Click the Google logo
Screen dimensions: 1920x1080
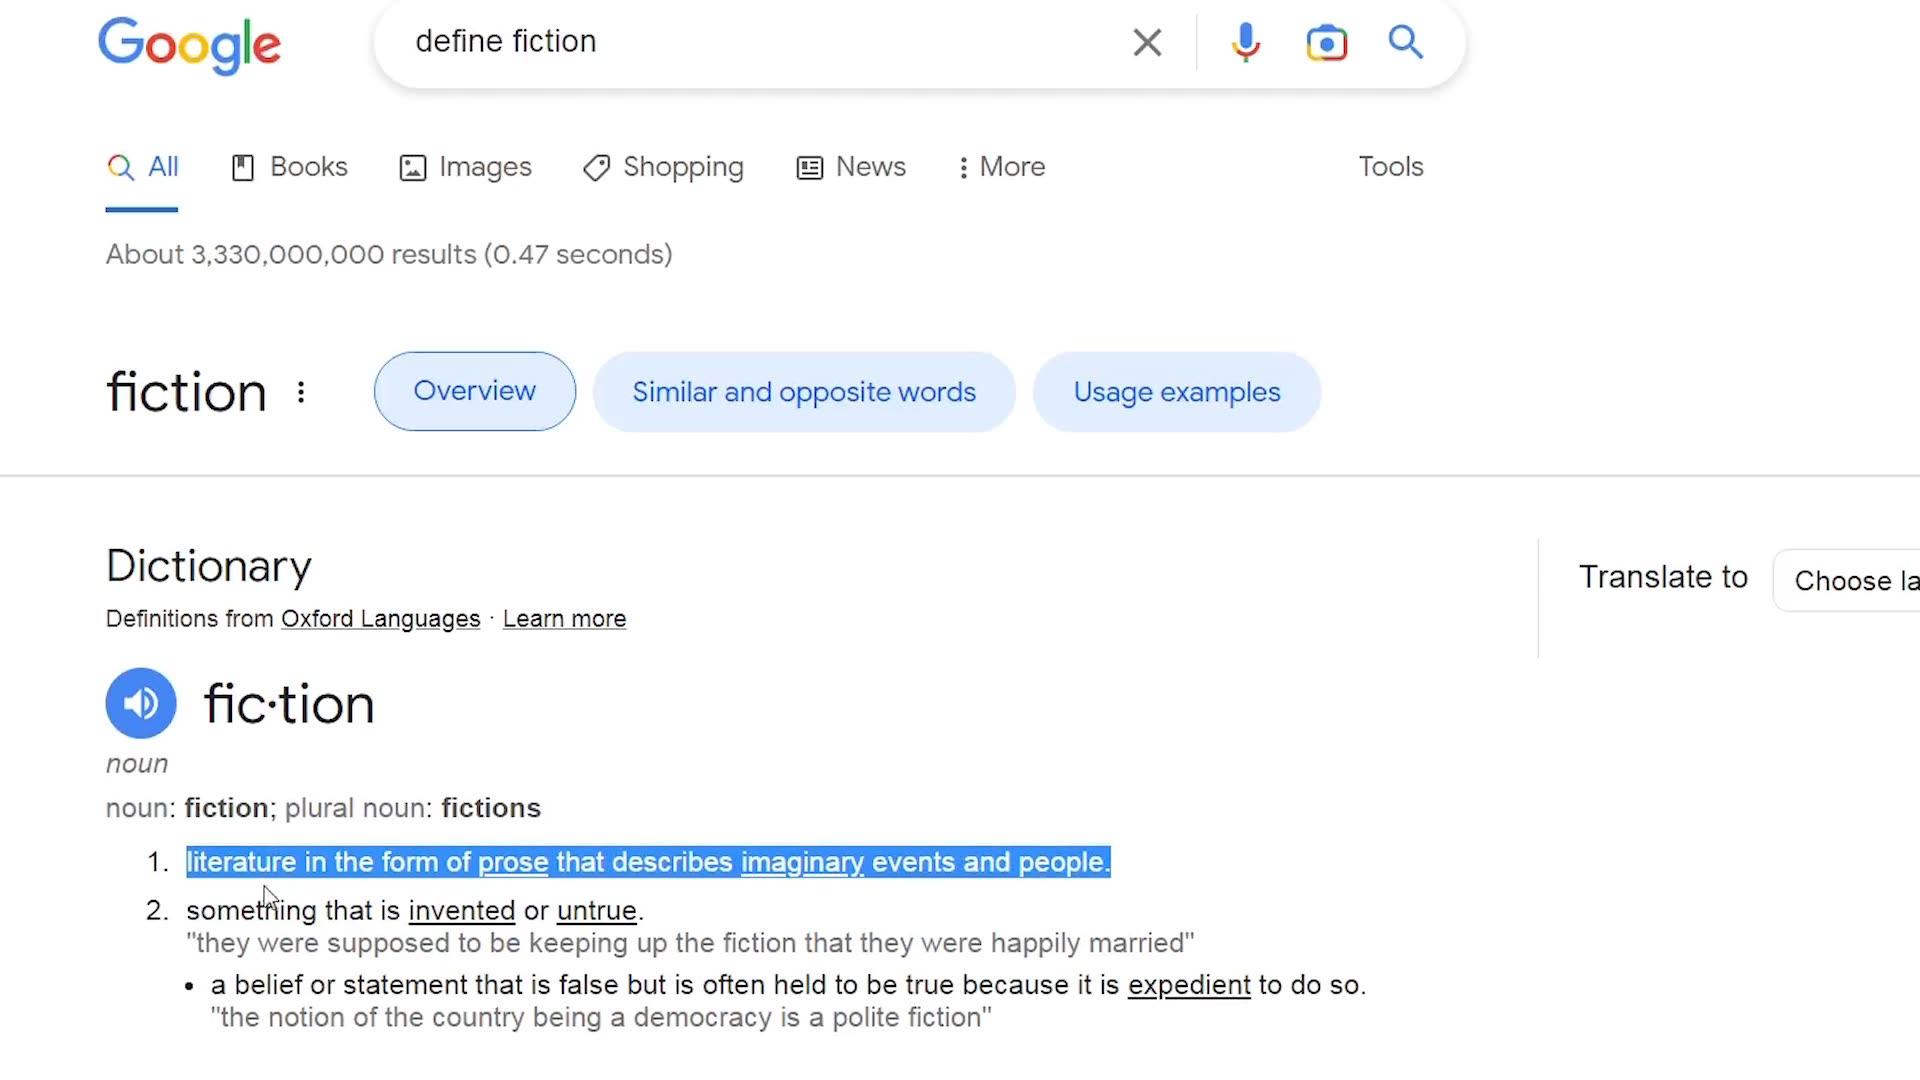pos(189,44)
